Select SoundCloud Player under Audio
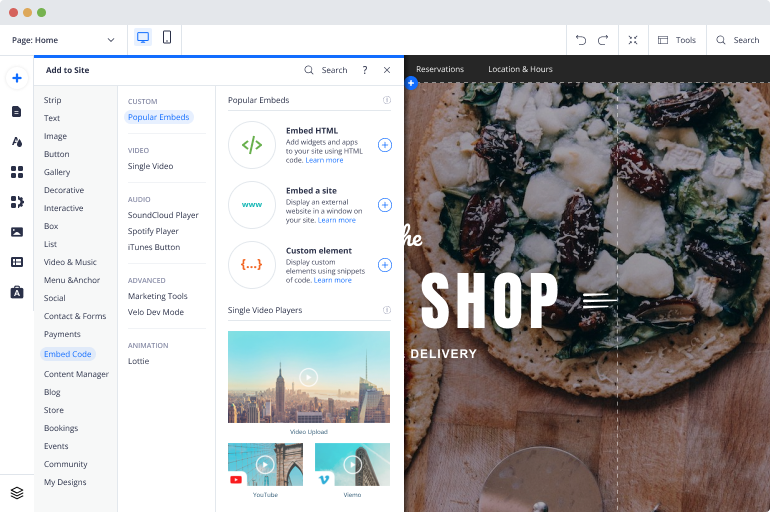Screen dimensions: 770x512 (163, 215)
